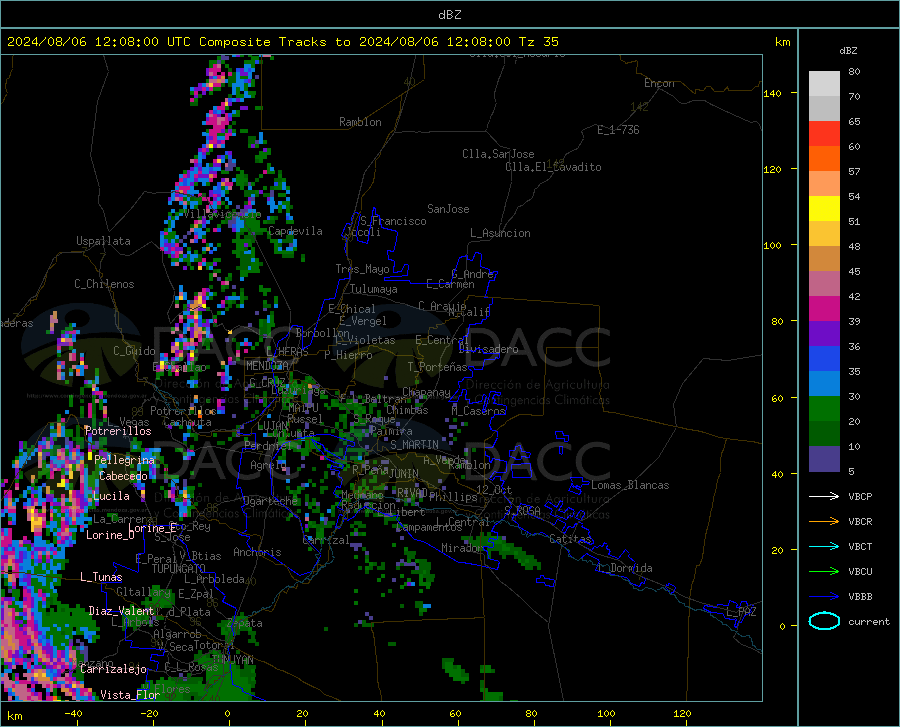
Task: Click the Carrizal label
Action: (325, 541)
